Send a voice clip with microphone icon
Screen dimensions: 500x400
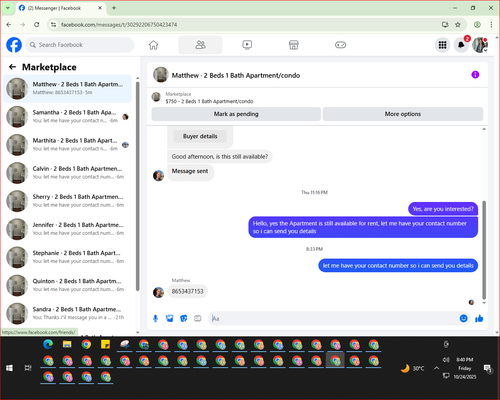tap(155, 318)
